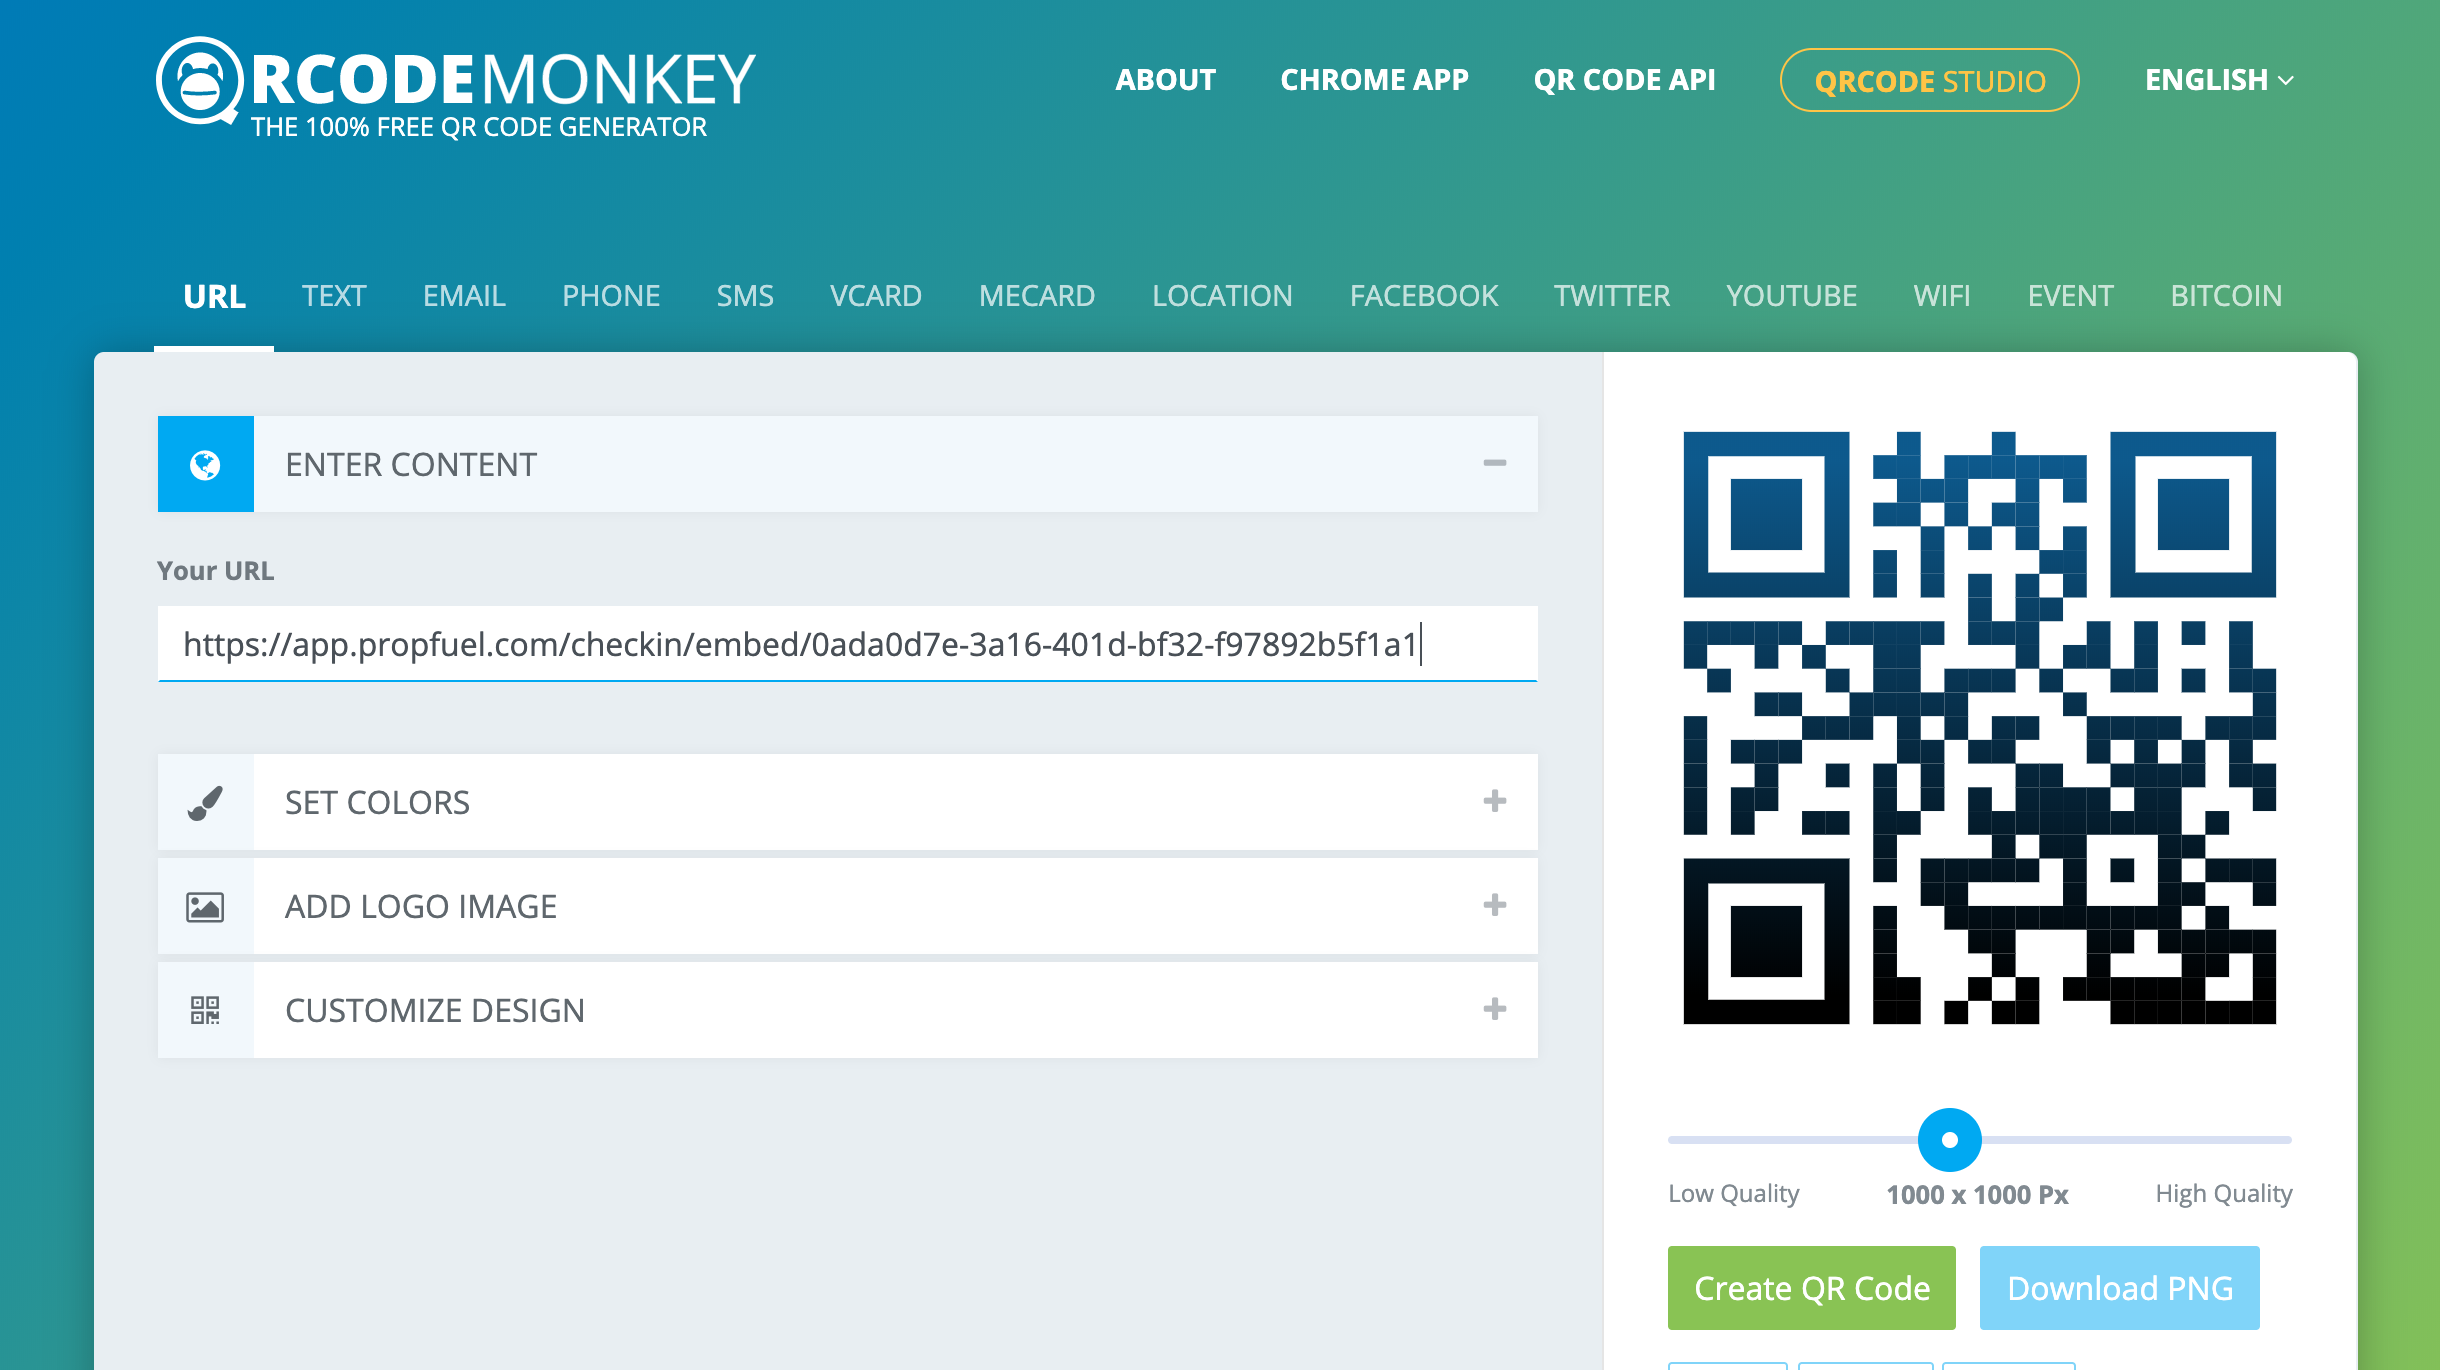Click the QRCODE STUDIO button
The height and width of the screenshot is (1370, 2440).
tap(1930, 80)
